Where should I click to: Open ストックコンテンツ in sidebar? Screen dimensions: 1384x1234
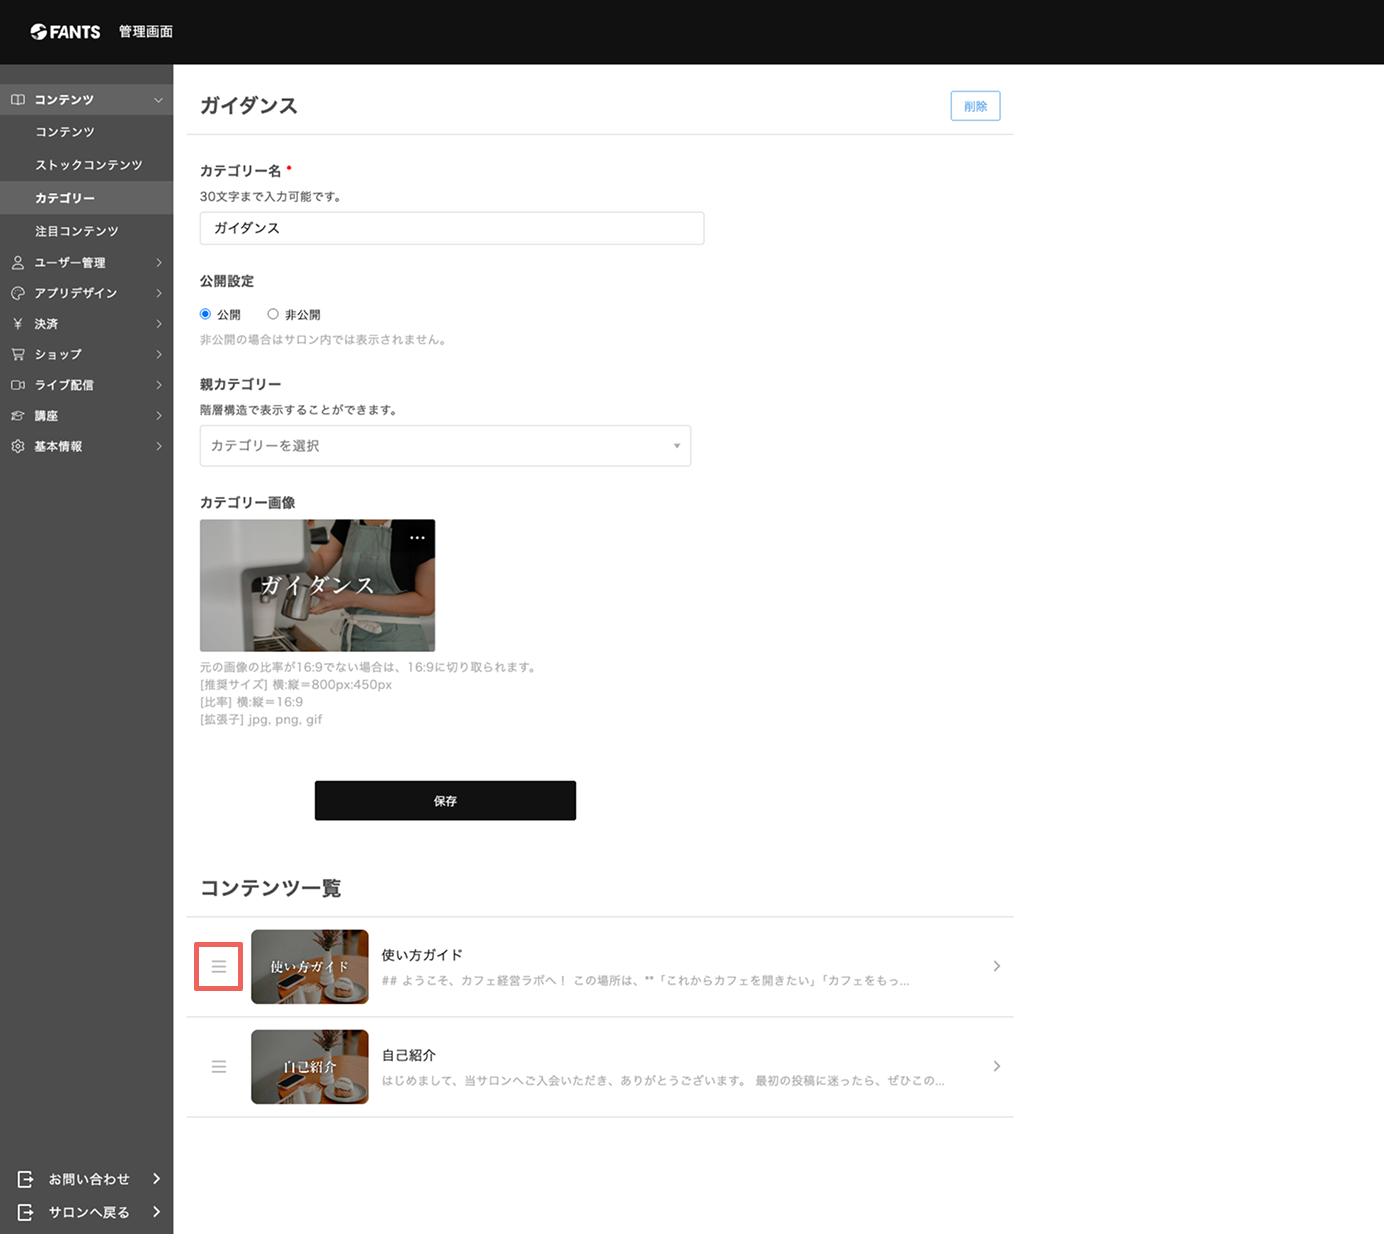coord(89,165)
